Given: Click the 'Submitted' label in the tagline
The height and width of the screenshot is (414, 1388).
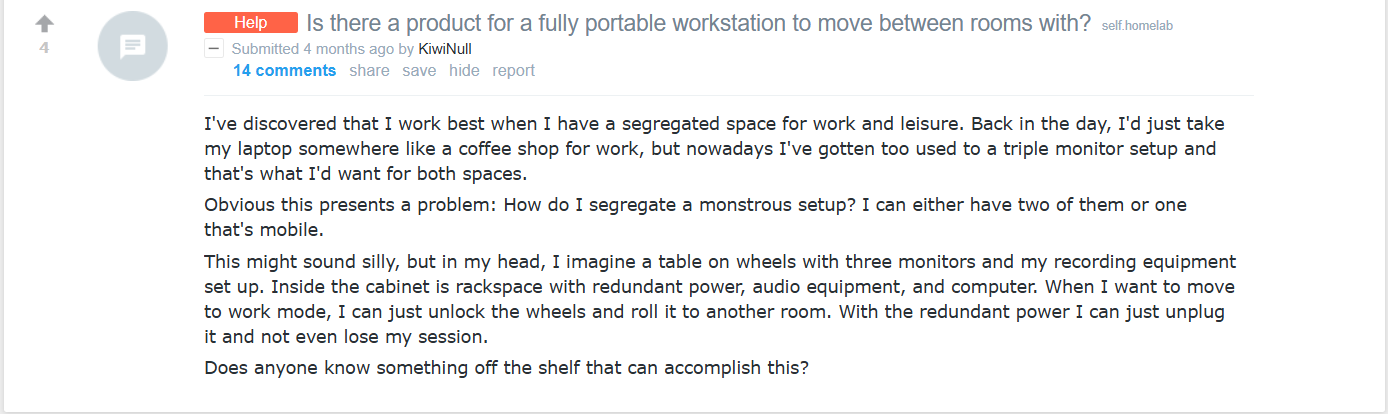Looking at the screenshot, I should tap(265, 48).
